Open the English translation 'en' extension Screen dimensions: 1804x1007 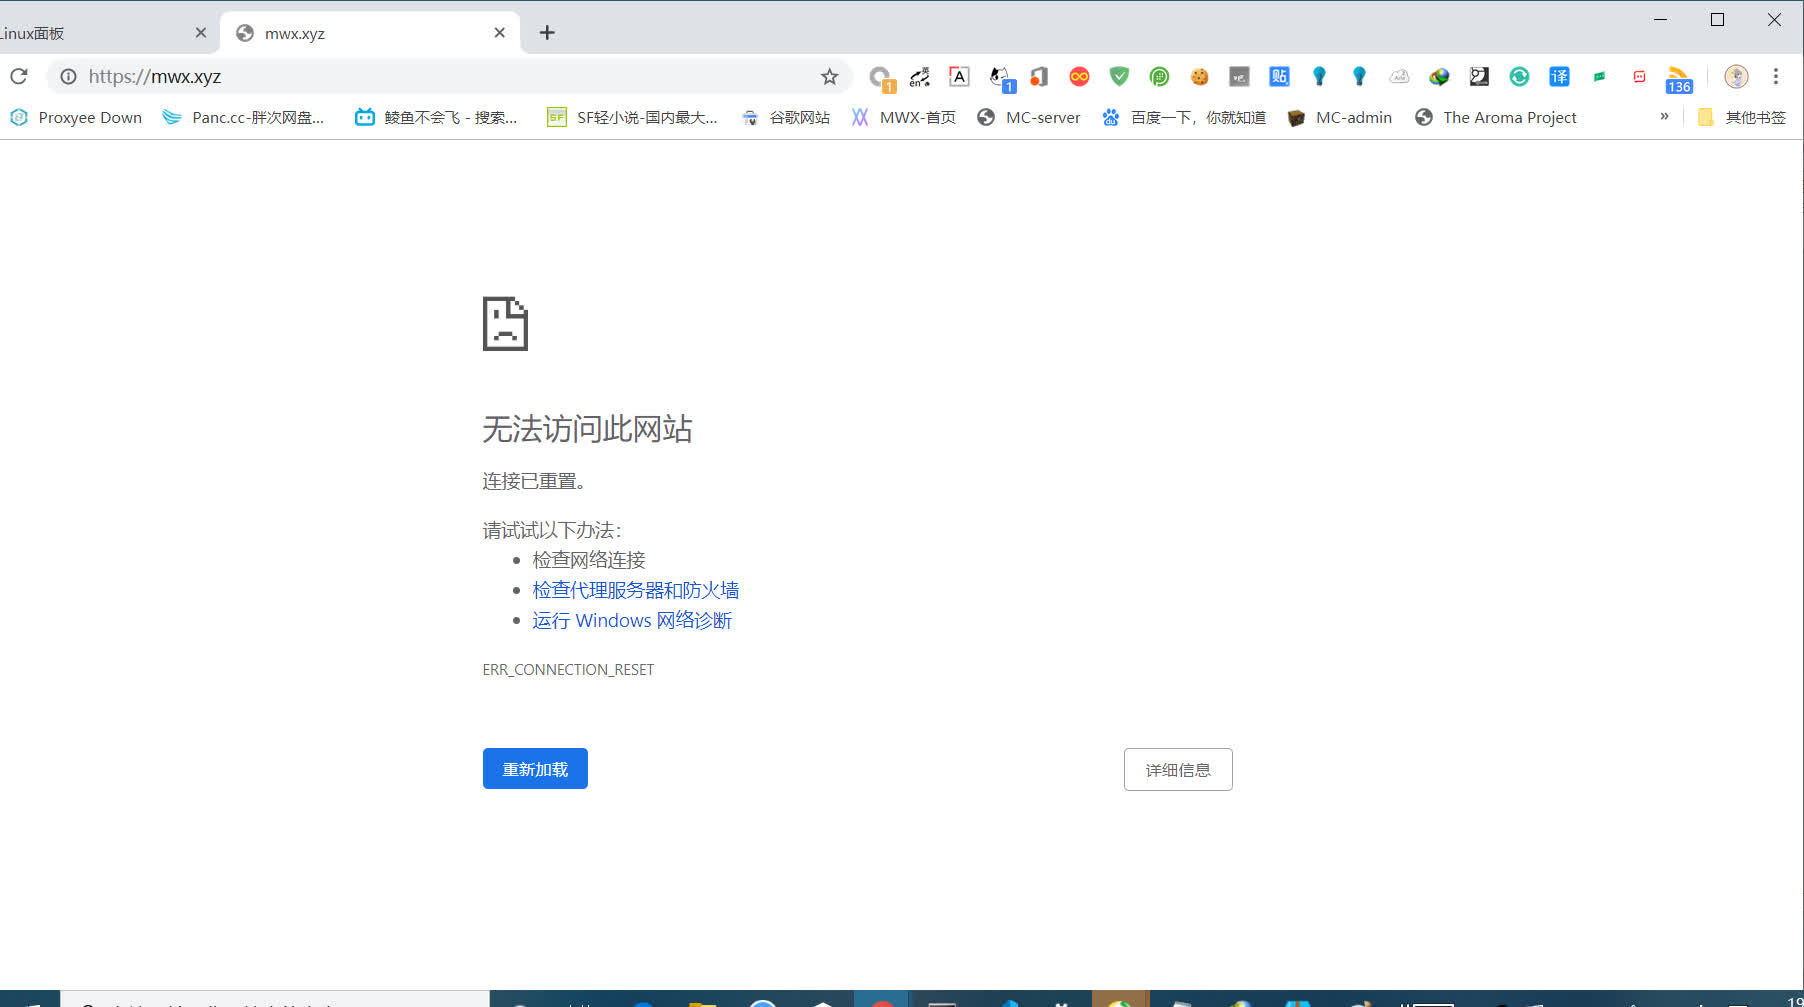(x=920, y=77)
